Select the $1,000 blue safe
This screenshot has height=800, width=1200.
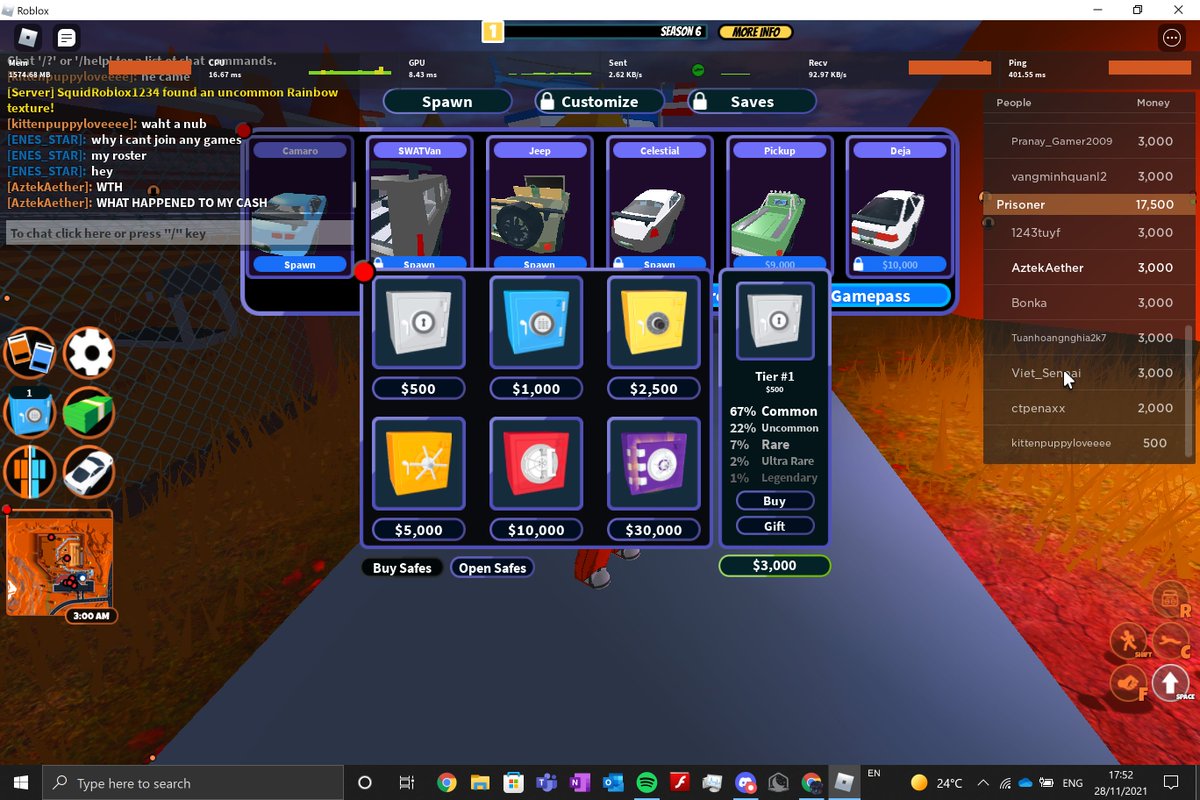click(536, 323)
